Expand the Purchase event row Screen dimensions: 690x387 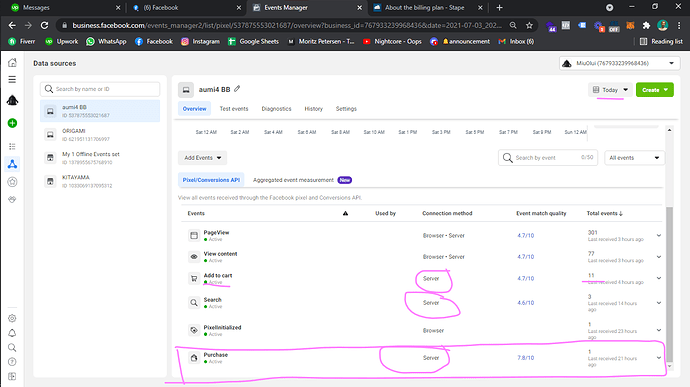point(659,358)
